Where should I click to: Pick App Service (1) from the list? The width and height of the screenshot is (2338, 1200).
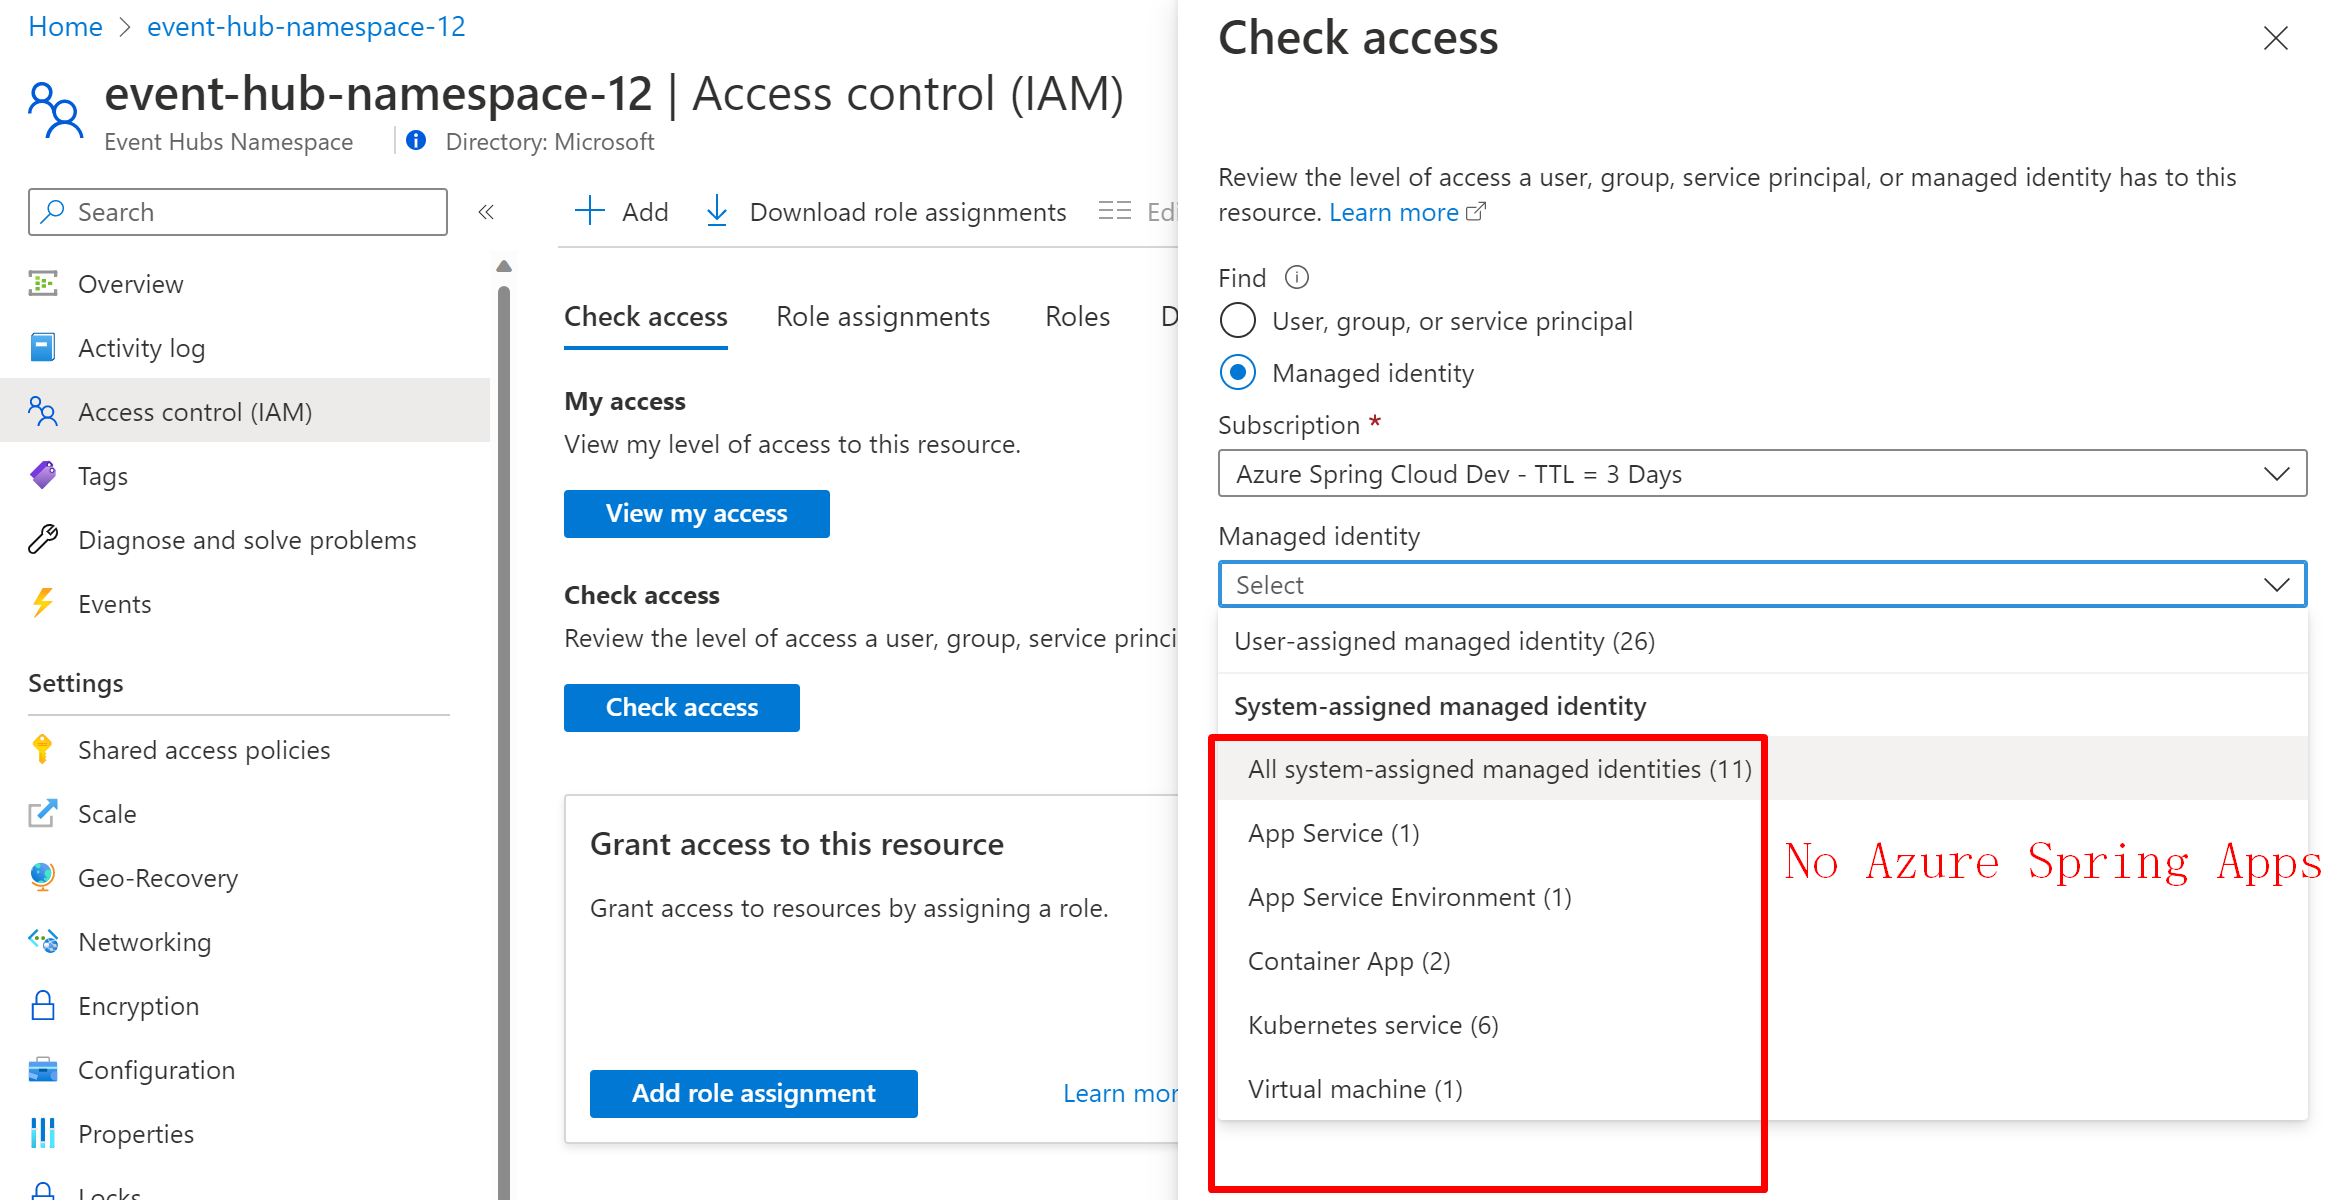tap(1762, 833)
